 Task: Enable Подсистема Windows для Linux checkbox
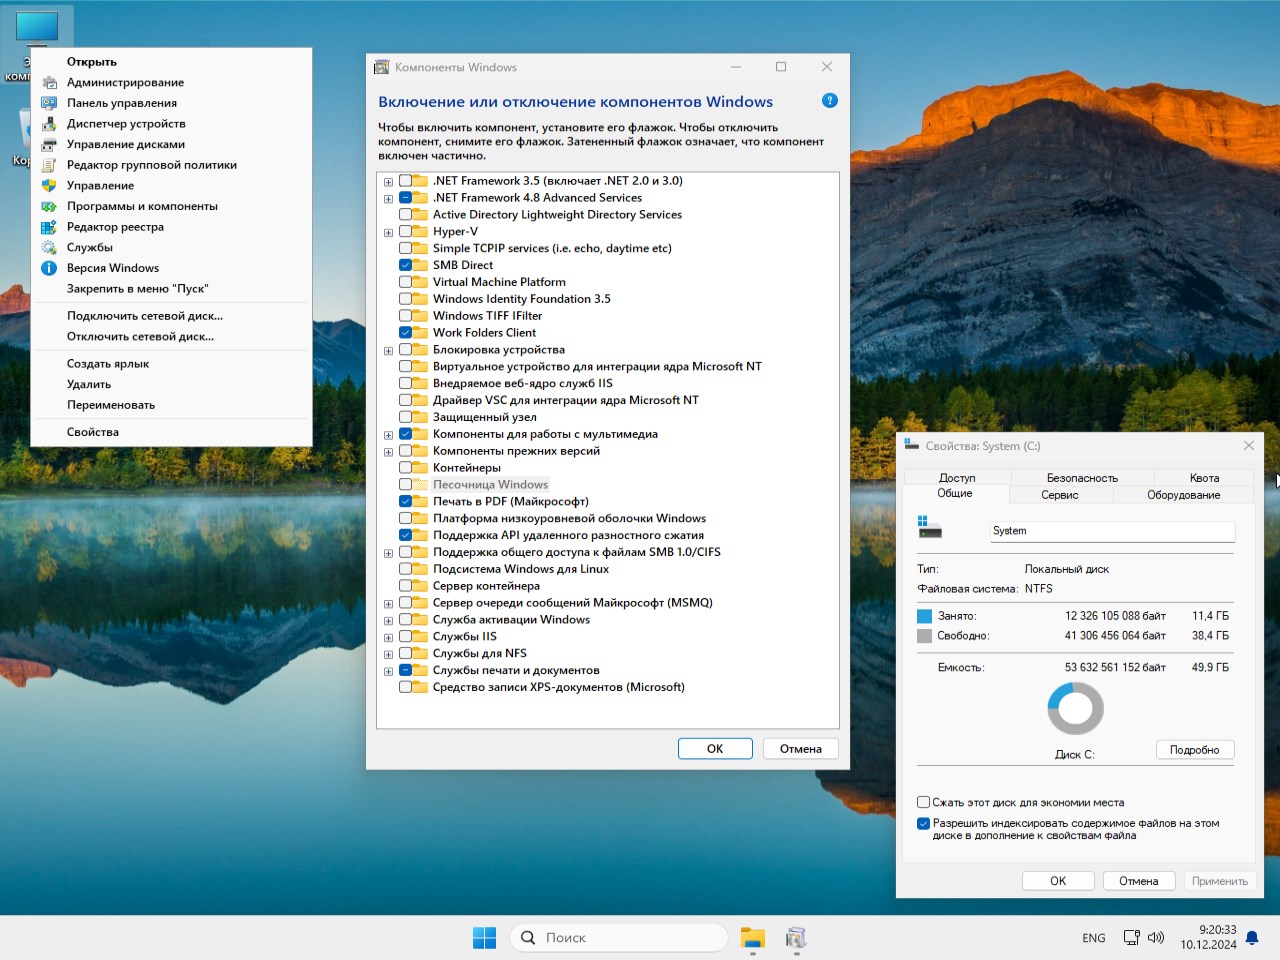pyautogui.click(x=405, y=569)
